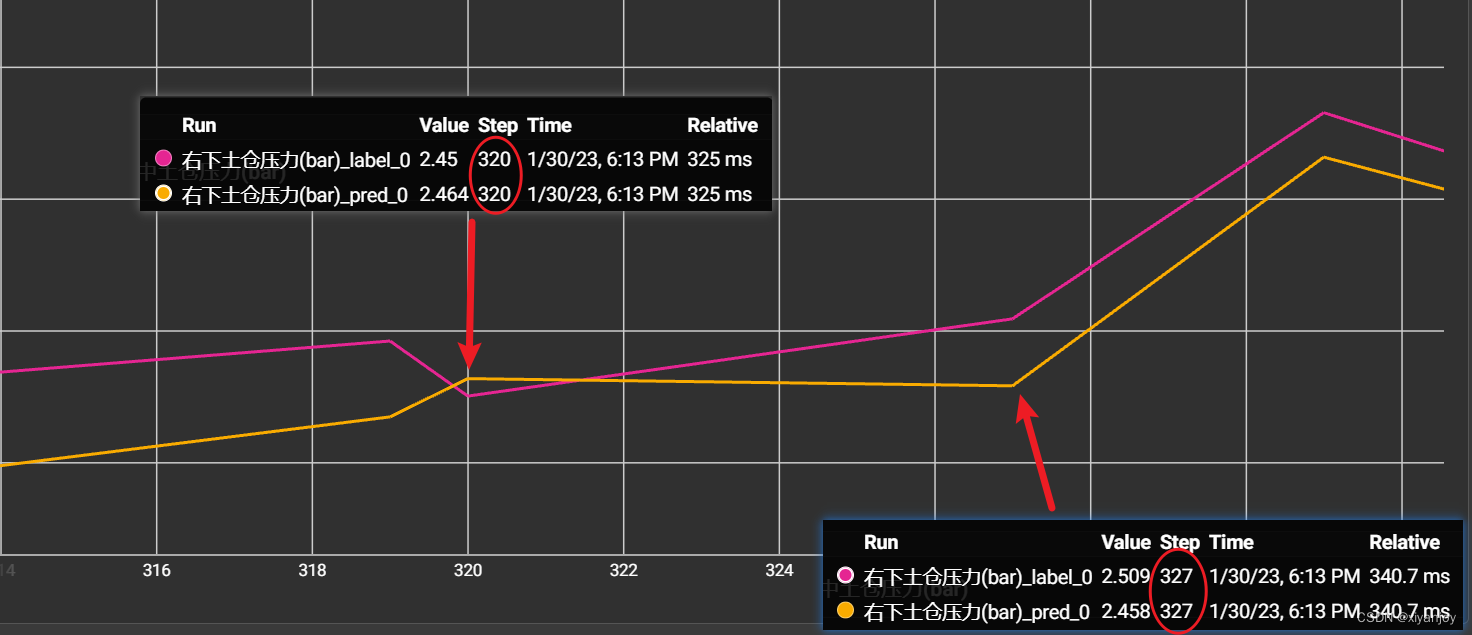Click '325 ms' in the pred_0 2.464 row

(x=720, y=194)
